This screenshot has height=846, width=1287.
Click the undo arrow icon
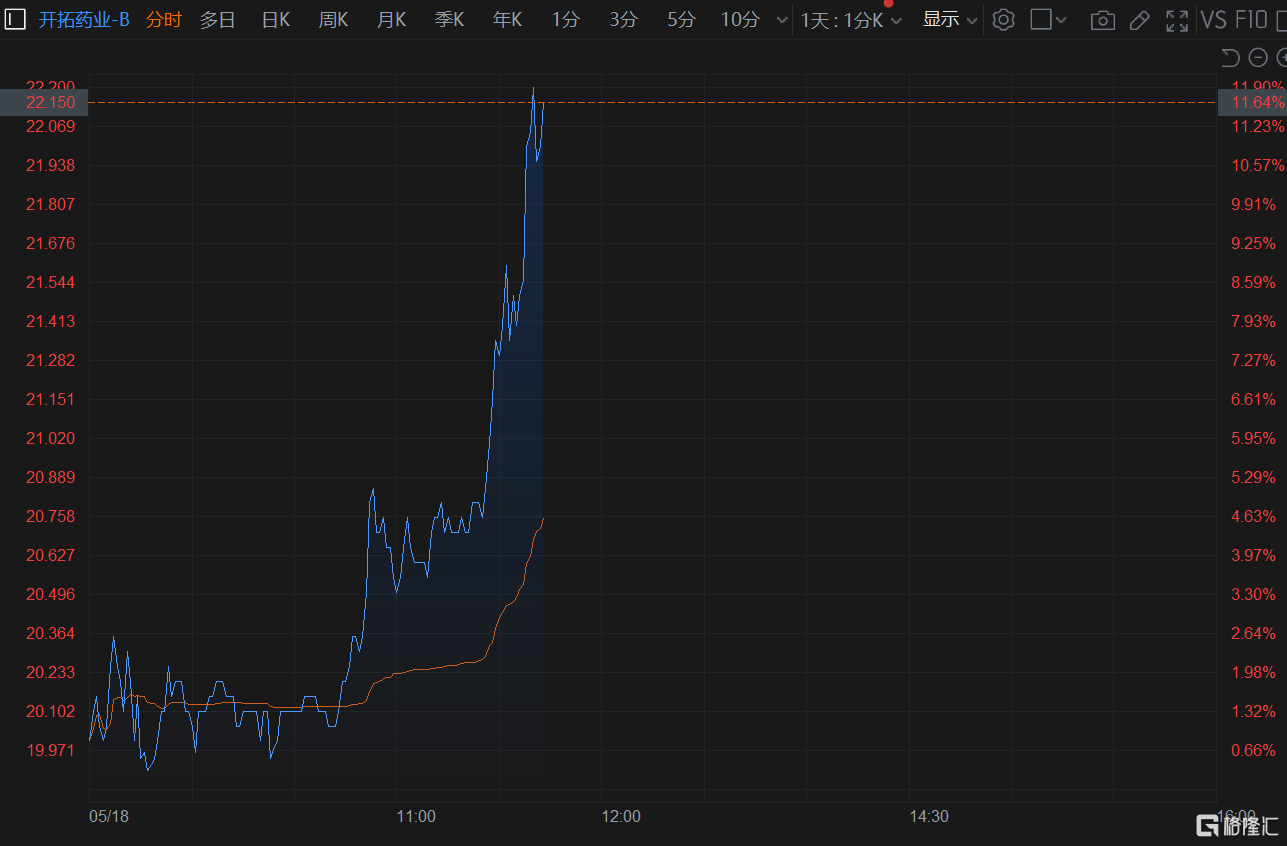(x=1231, y=58)
